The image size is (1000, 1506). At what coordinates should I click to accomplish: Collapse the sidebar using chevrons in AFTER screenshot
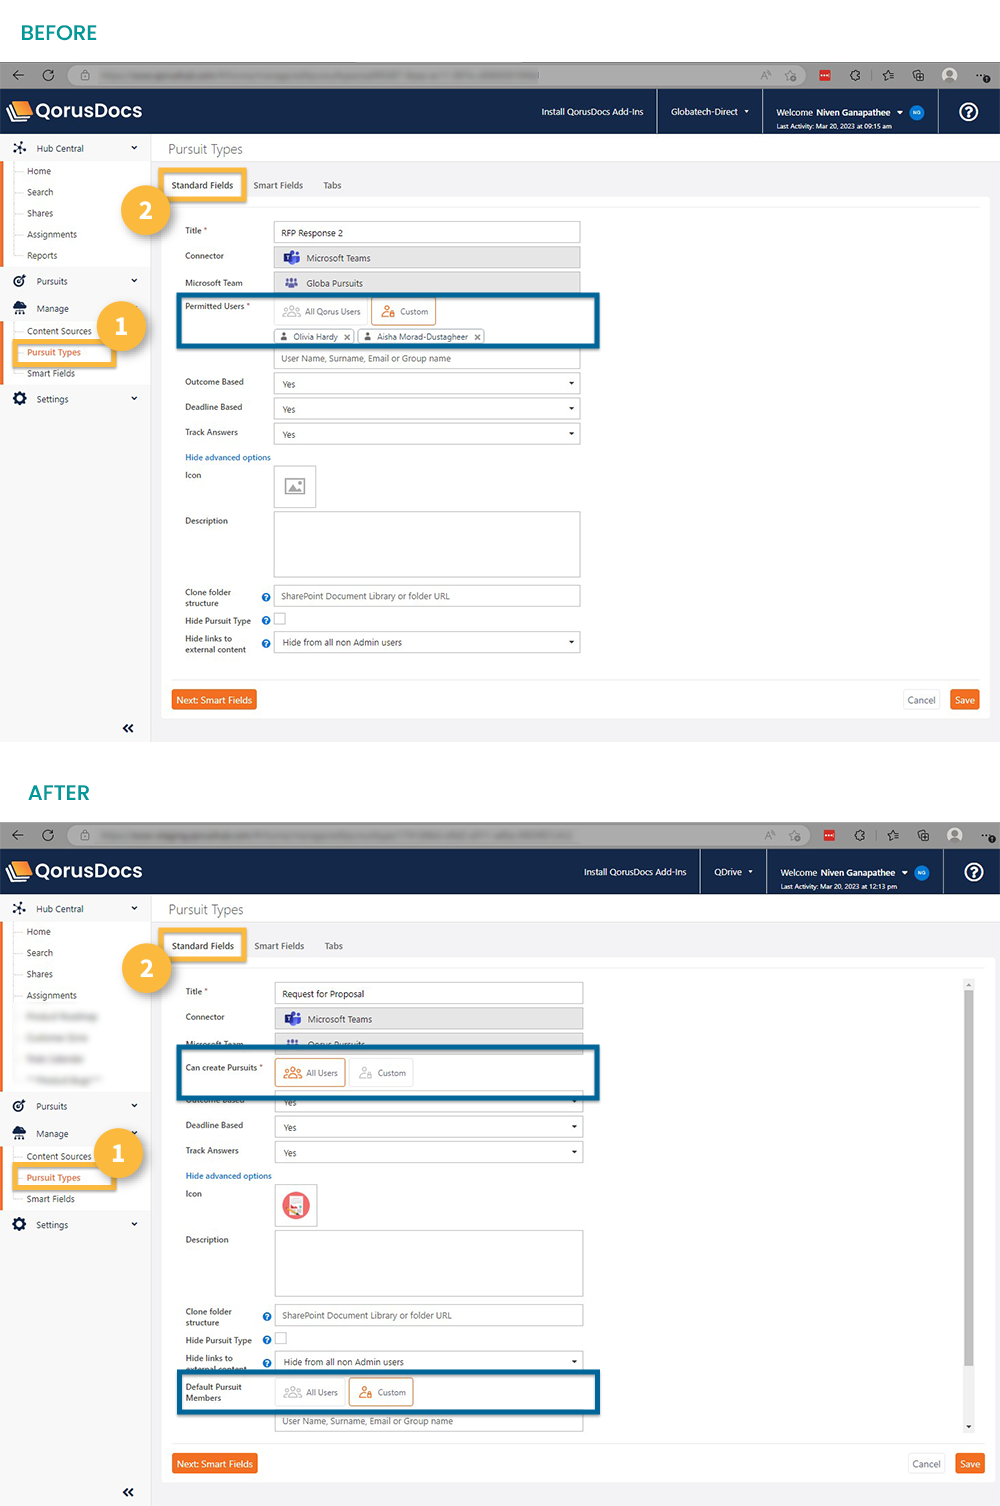128,1492
